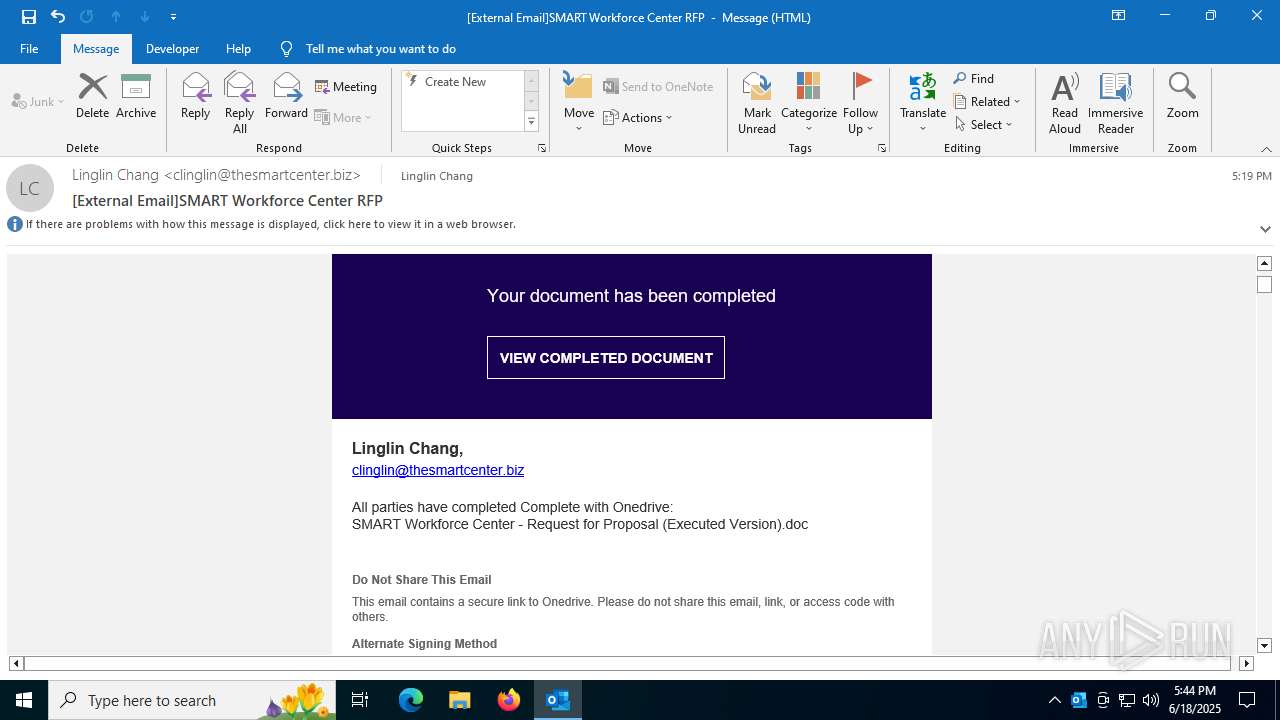Screen dimensions: 1280x720
Task: Open the File menu
Action: (x=29, y=49)
